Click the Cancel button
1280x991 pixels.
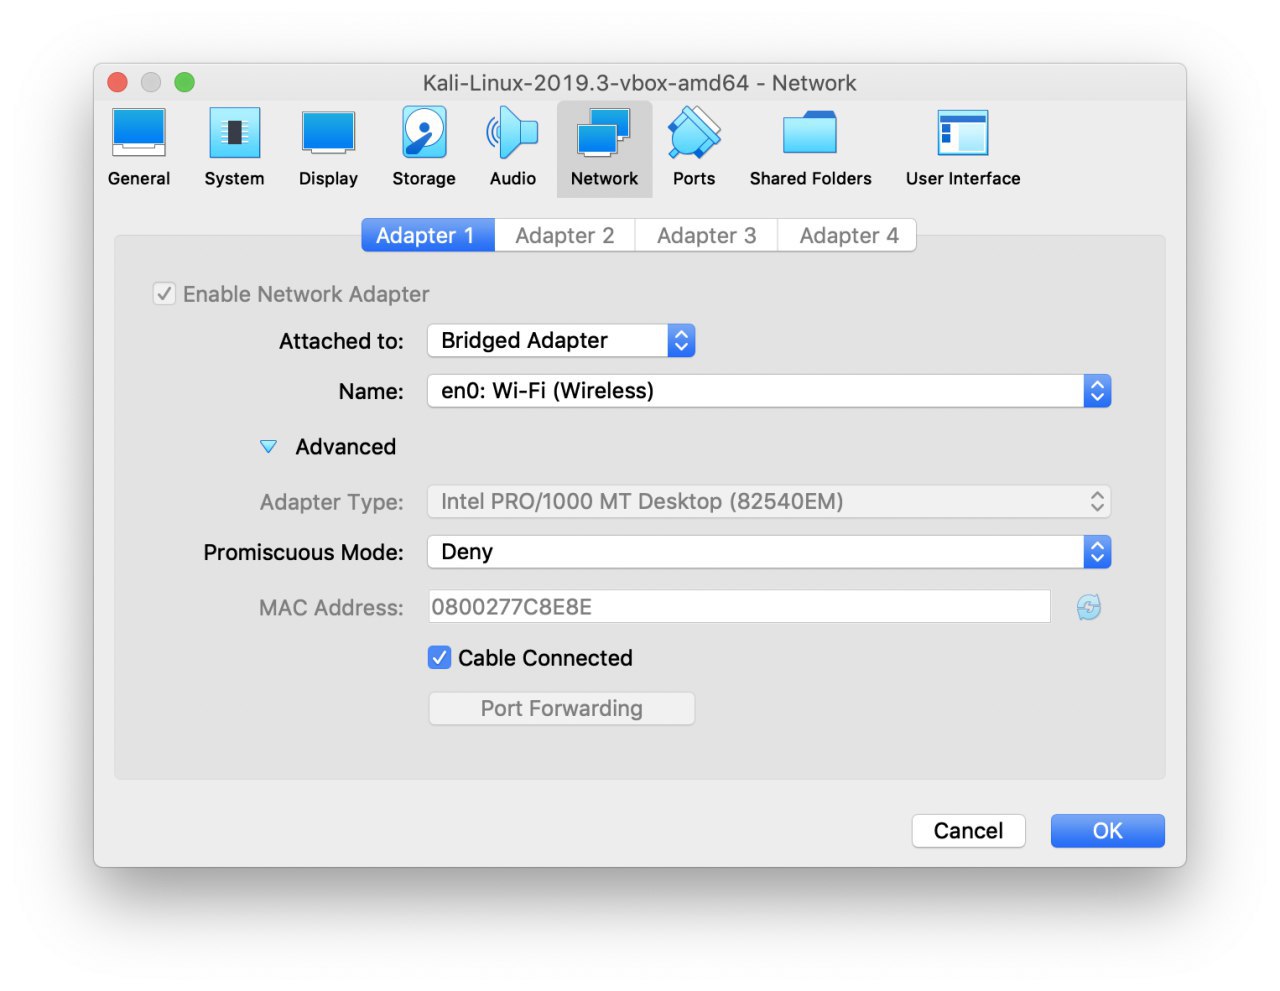[x=968, y=831]
